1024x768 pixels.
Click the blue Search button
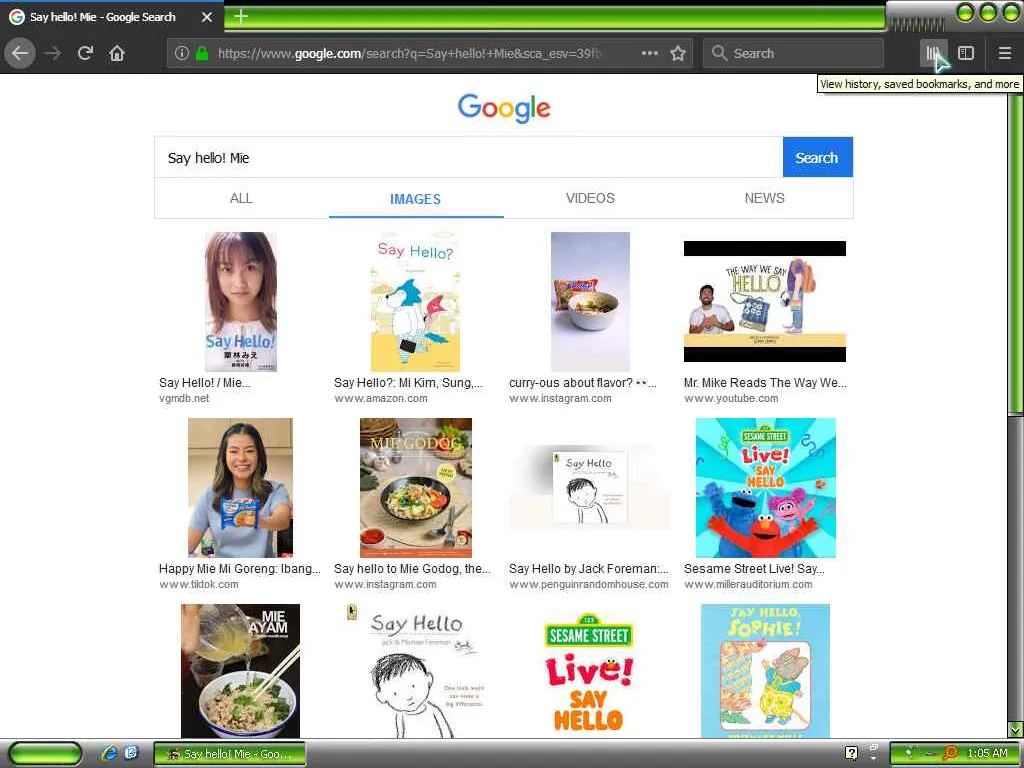click(817, 157)
